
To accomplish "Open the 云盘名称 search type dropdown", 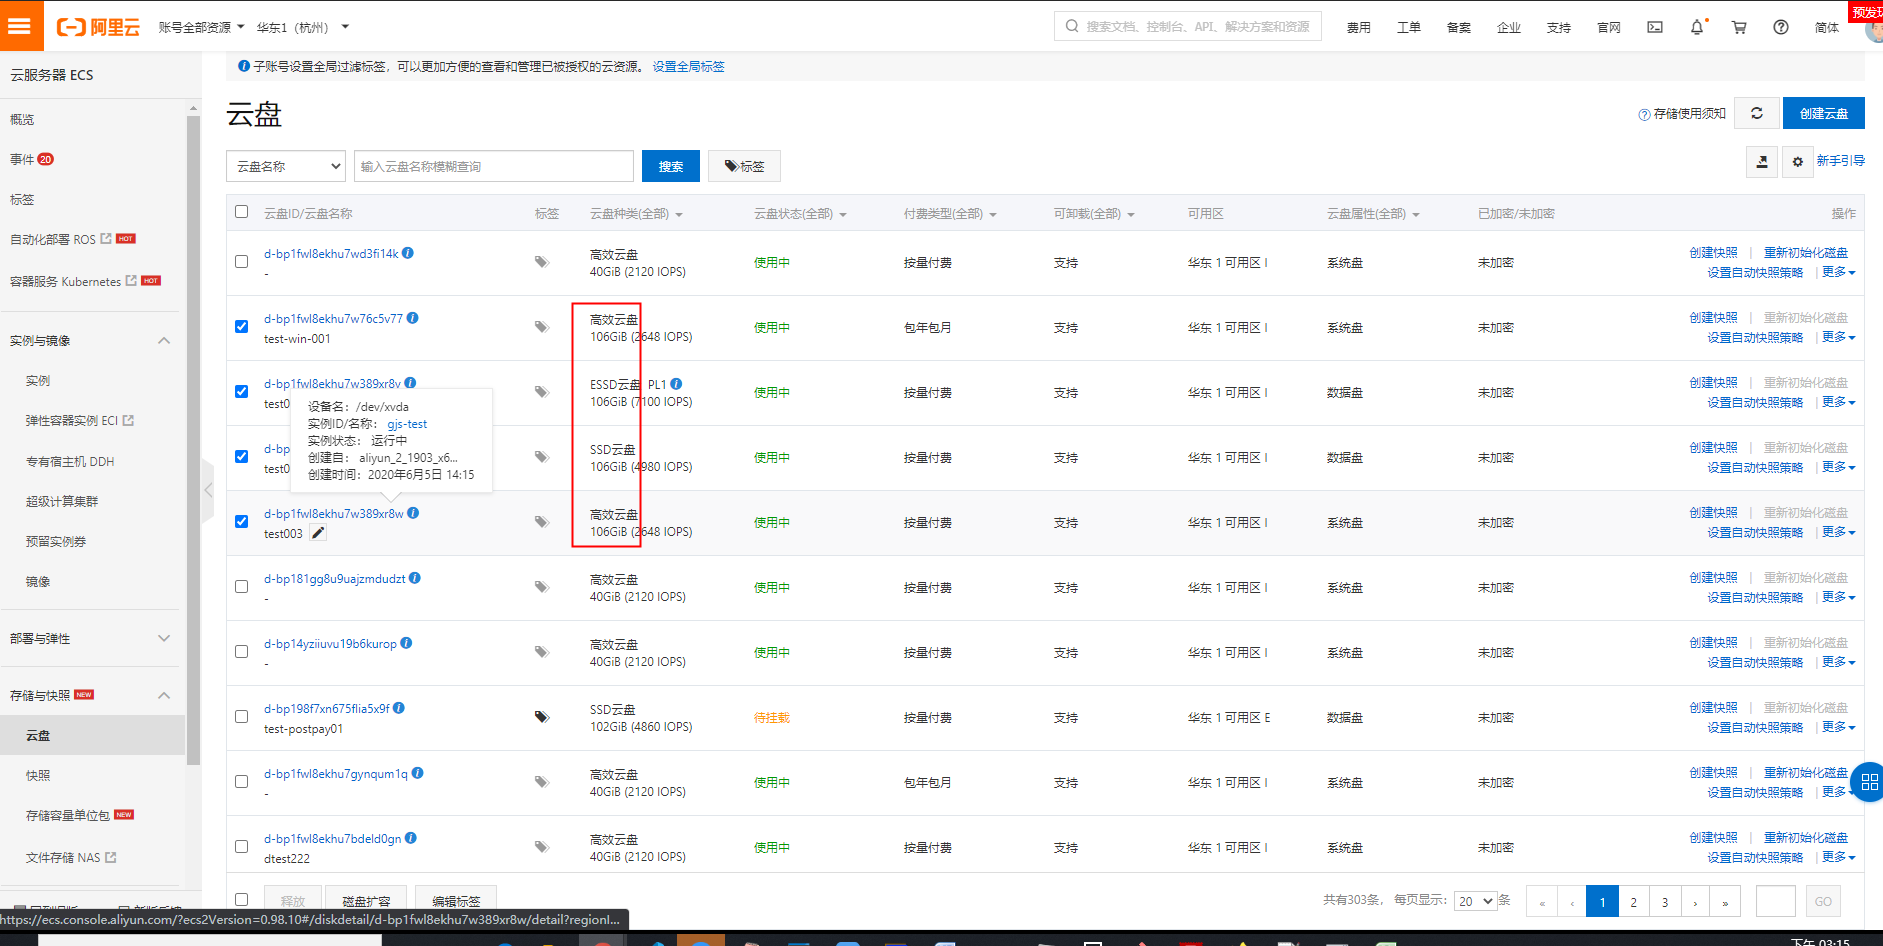I will pos(286,166).
